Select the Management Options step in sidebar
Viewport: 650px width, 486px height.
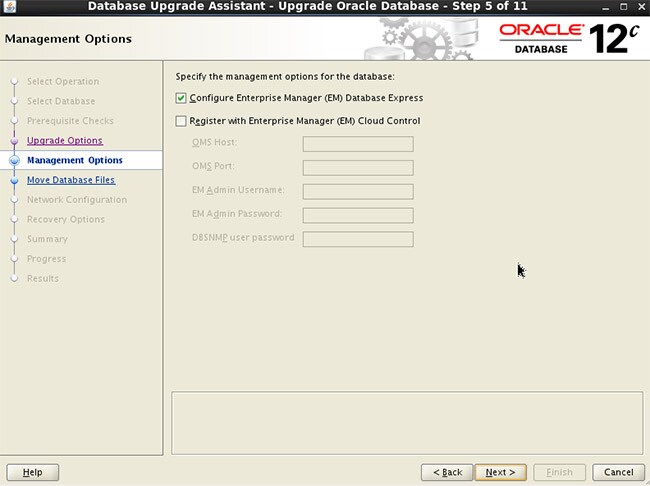(75, 160)
